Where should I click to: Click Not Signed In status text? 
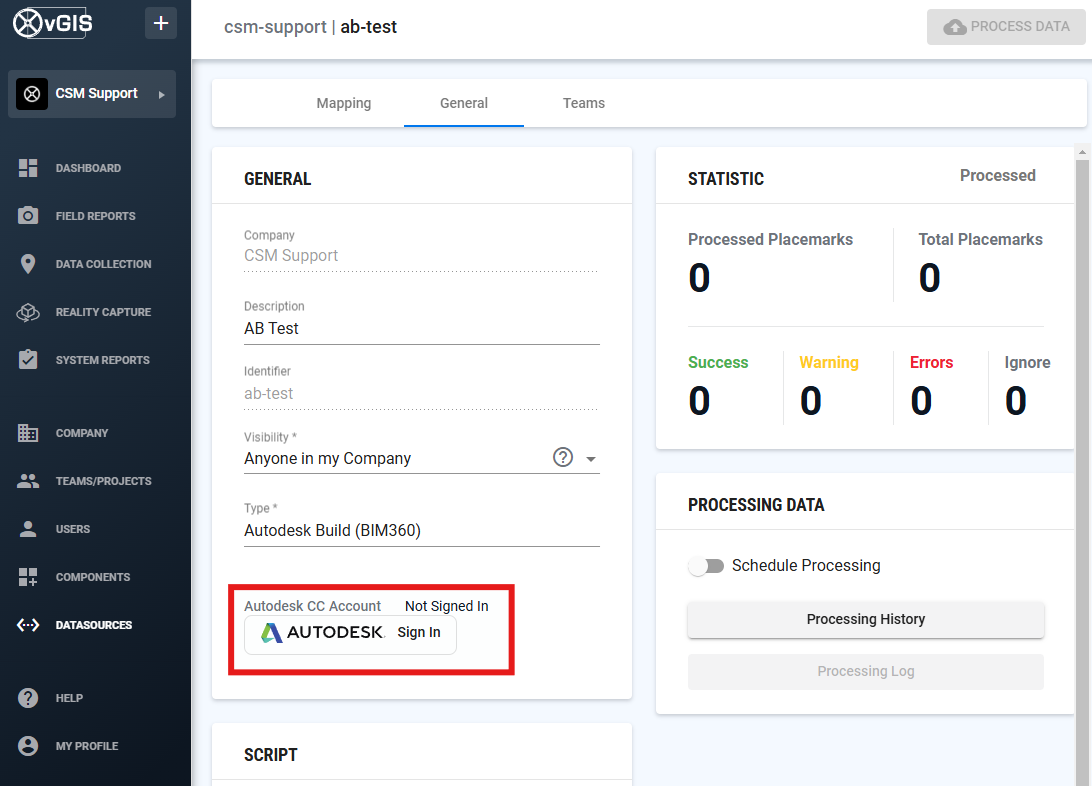[446, 606]
